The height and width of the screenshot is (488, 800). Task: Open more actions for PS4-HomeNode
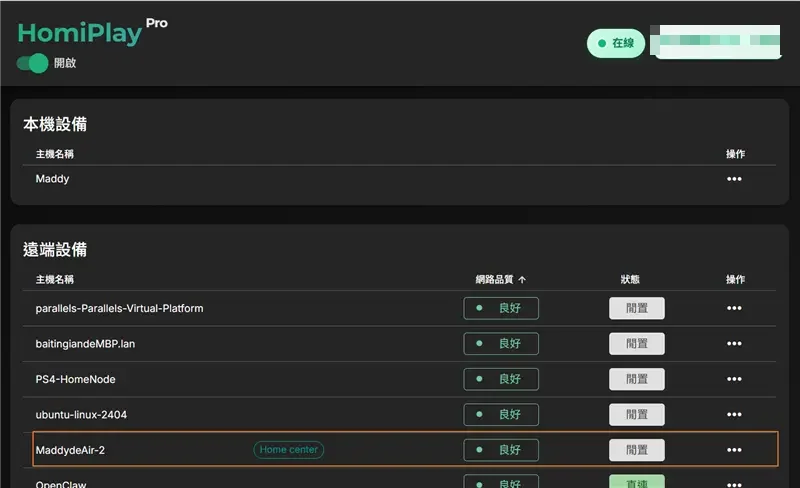[x=734, y=379]
